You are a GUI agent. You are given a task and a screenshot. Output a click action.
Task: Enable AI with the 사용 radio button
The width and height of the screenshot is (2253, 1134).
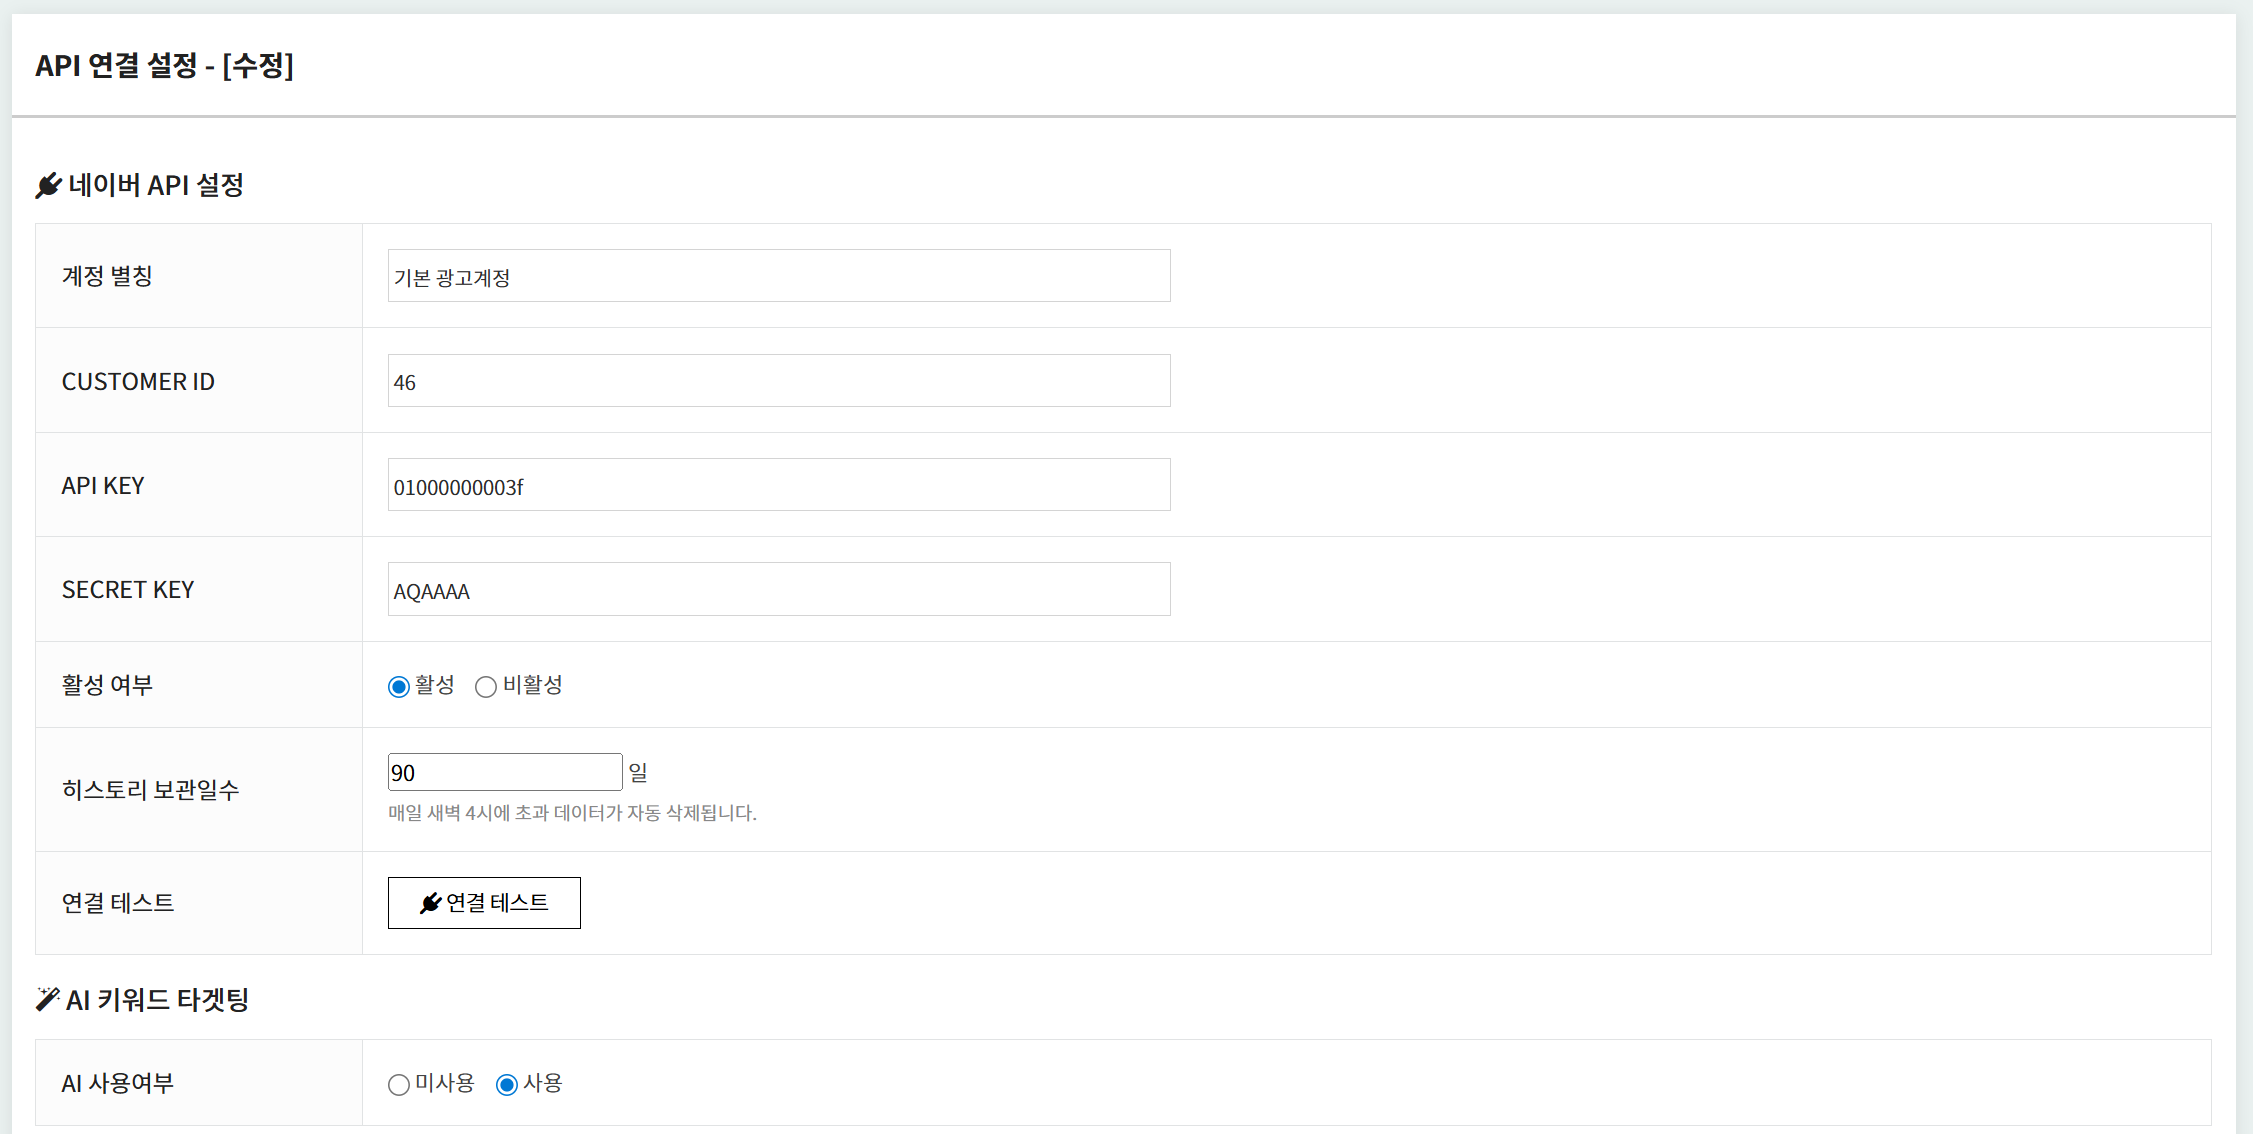click(507, 1085)
